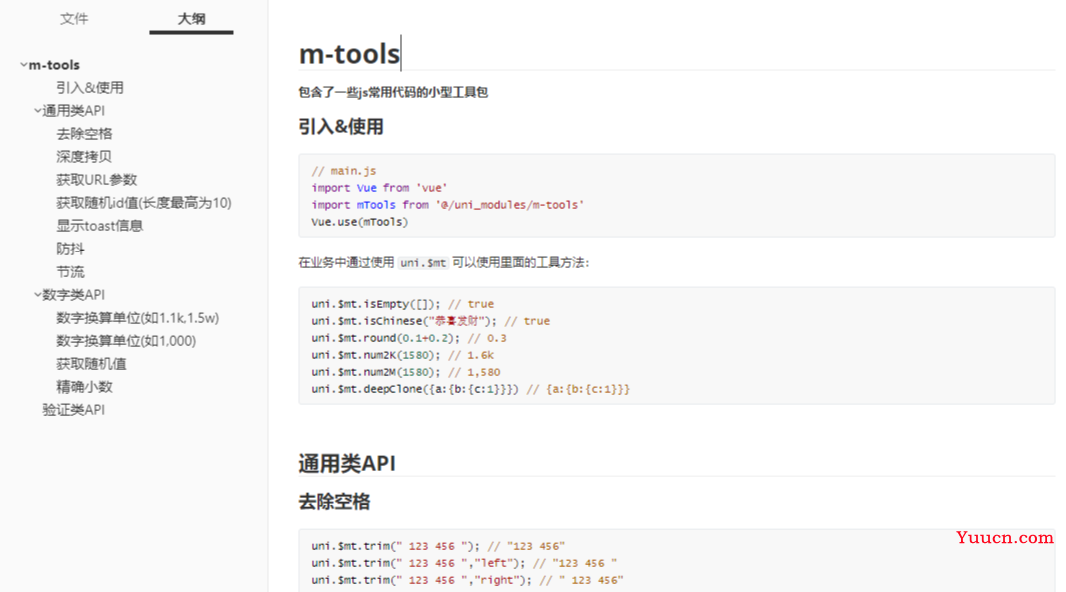Screen dimensions: 1066x592
Task: Go to 引入&使用 in outline
Action: pyautogui.click(x=90, y=88)
